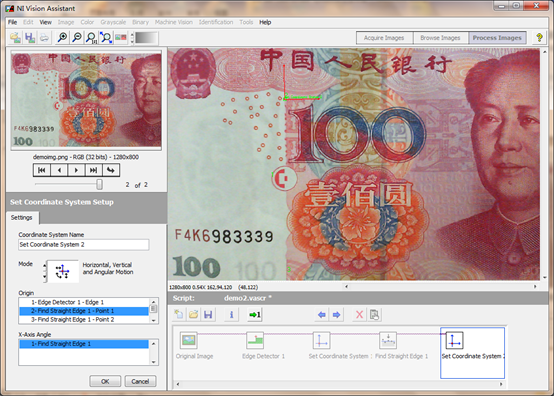The width and height of the screenshot is (554, 396).
Task: Confirm setup with OK button
Action: tap(105, 381)
